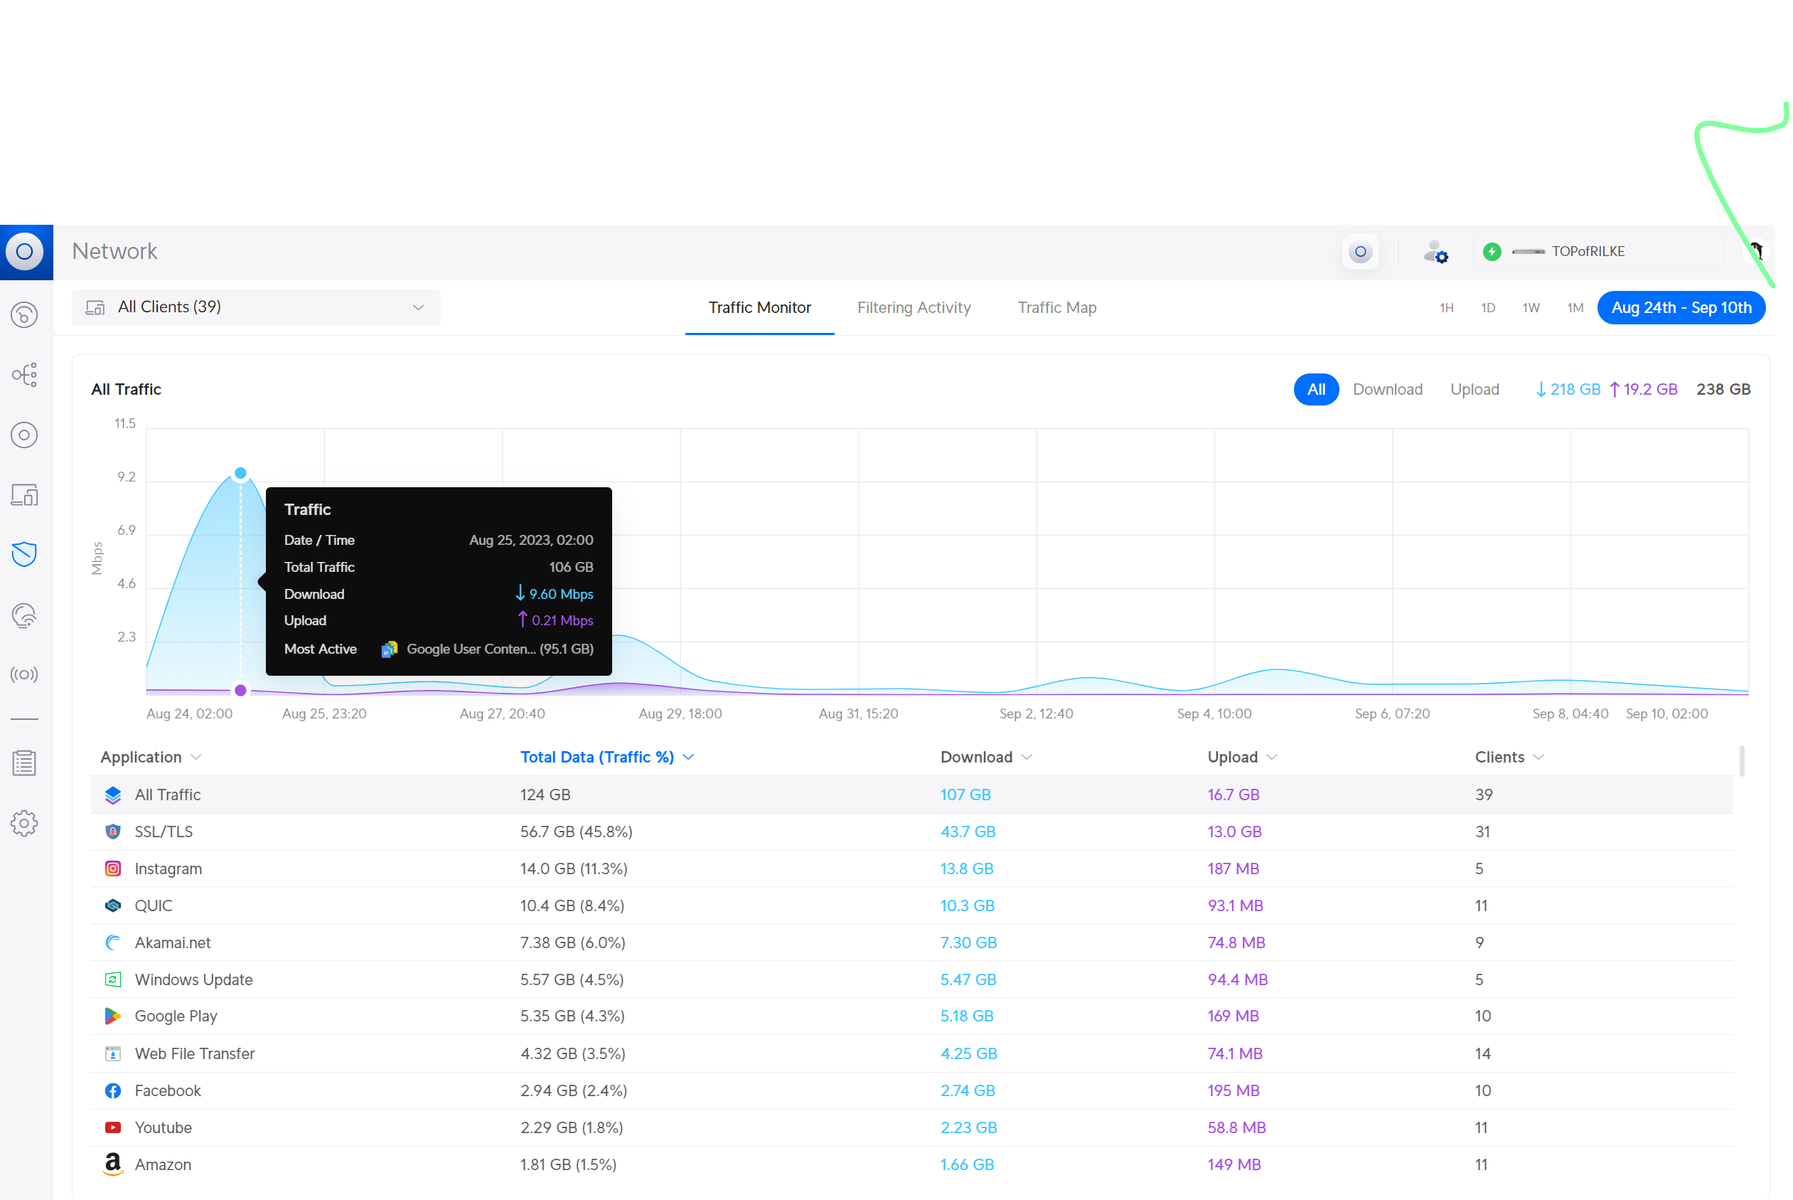Image resolution: width=1793 pixels, height=1200 pixels.
Task: Open the UniFi home logo icon
Action: (x=26, y=252)
